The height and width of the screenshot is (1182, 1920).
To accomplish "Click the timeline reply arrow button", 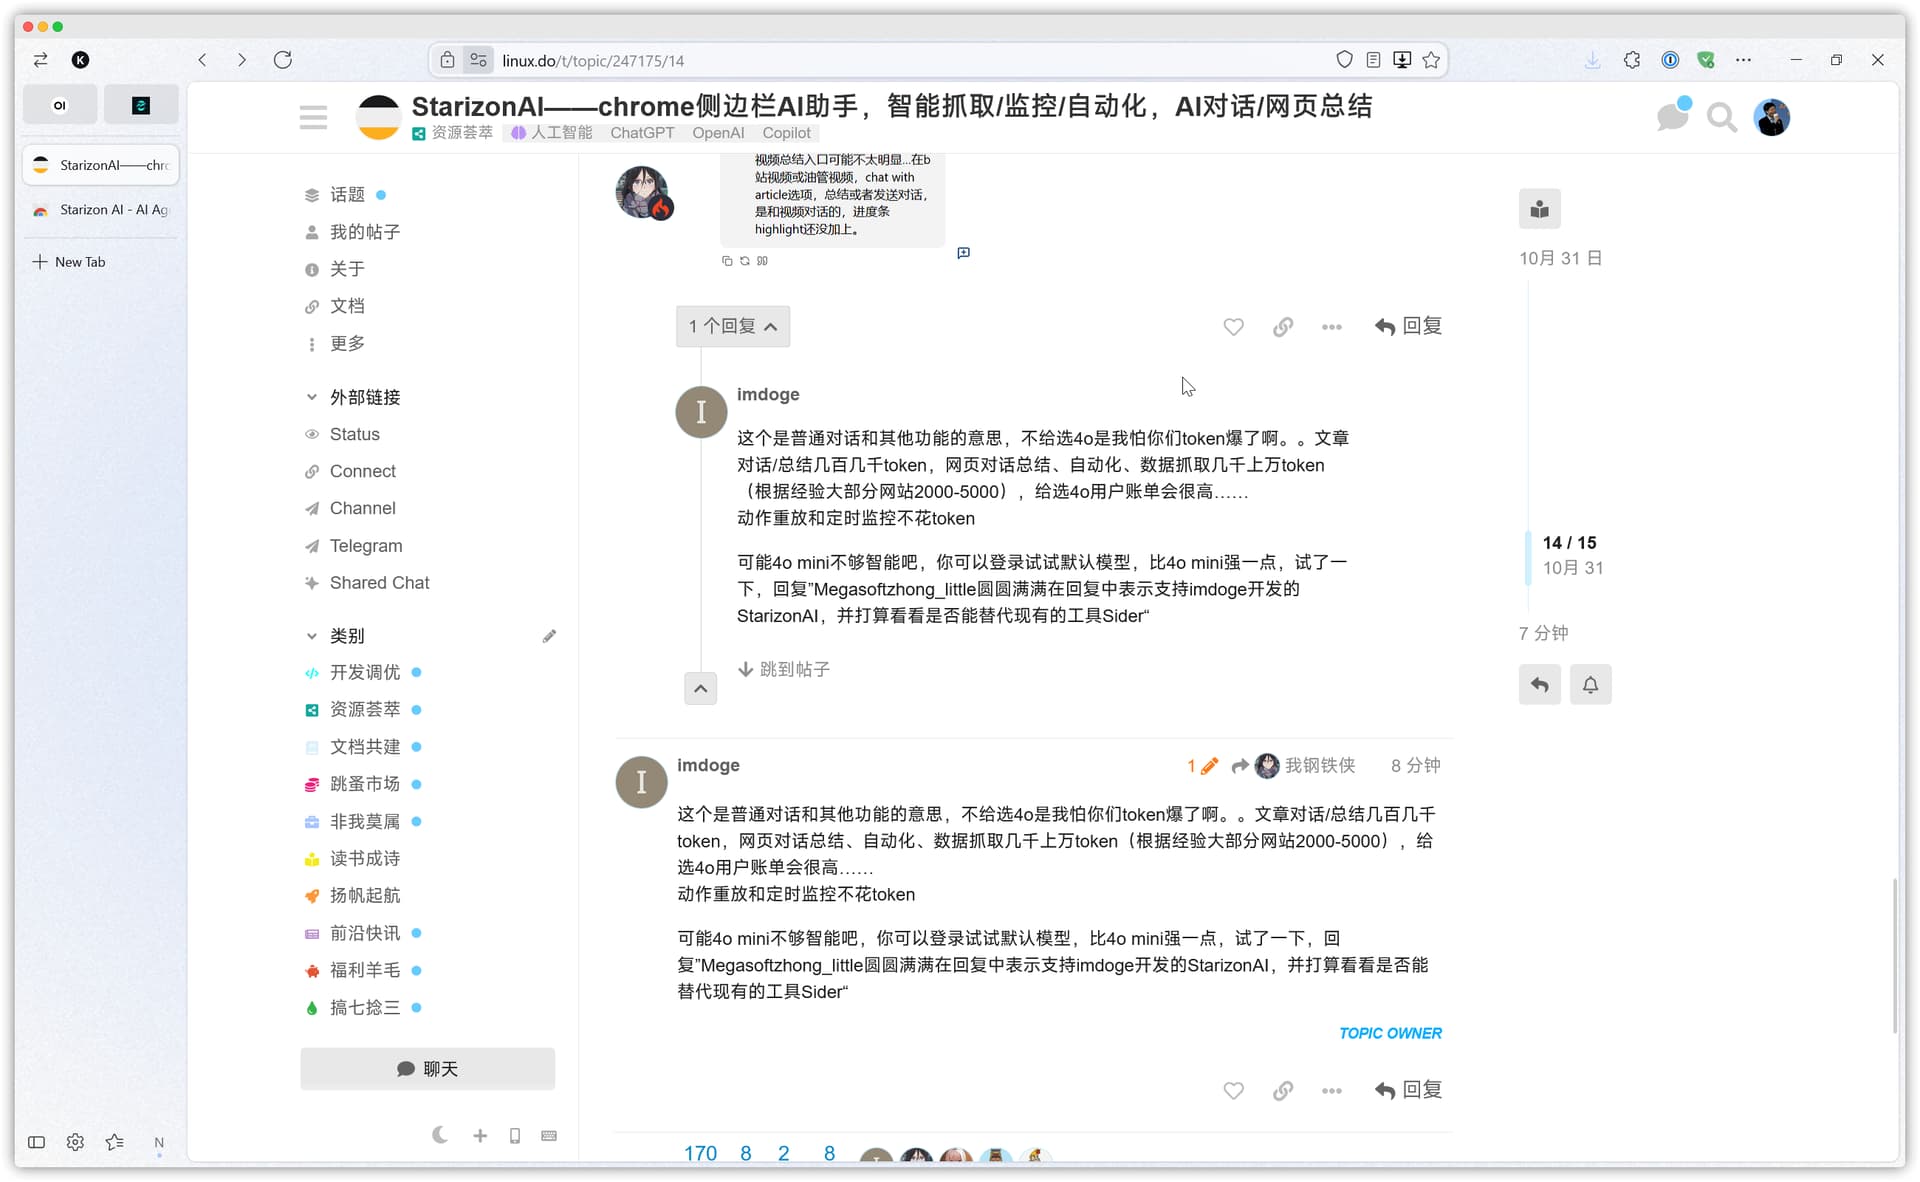I will click(x=1539, y=685).
